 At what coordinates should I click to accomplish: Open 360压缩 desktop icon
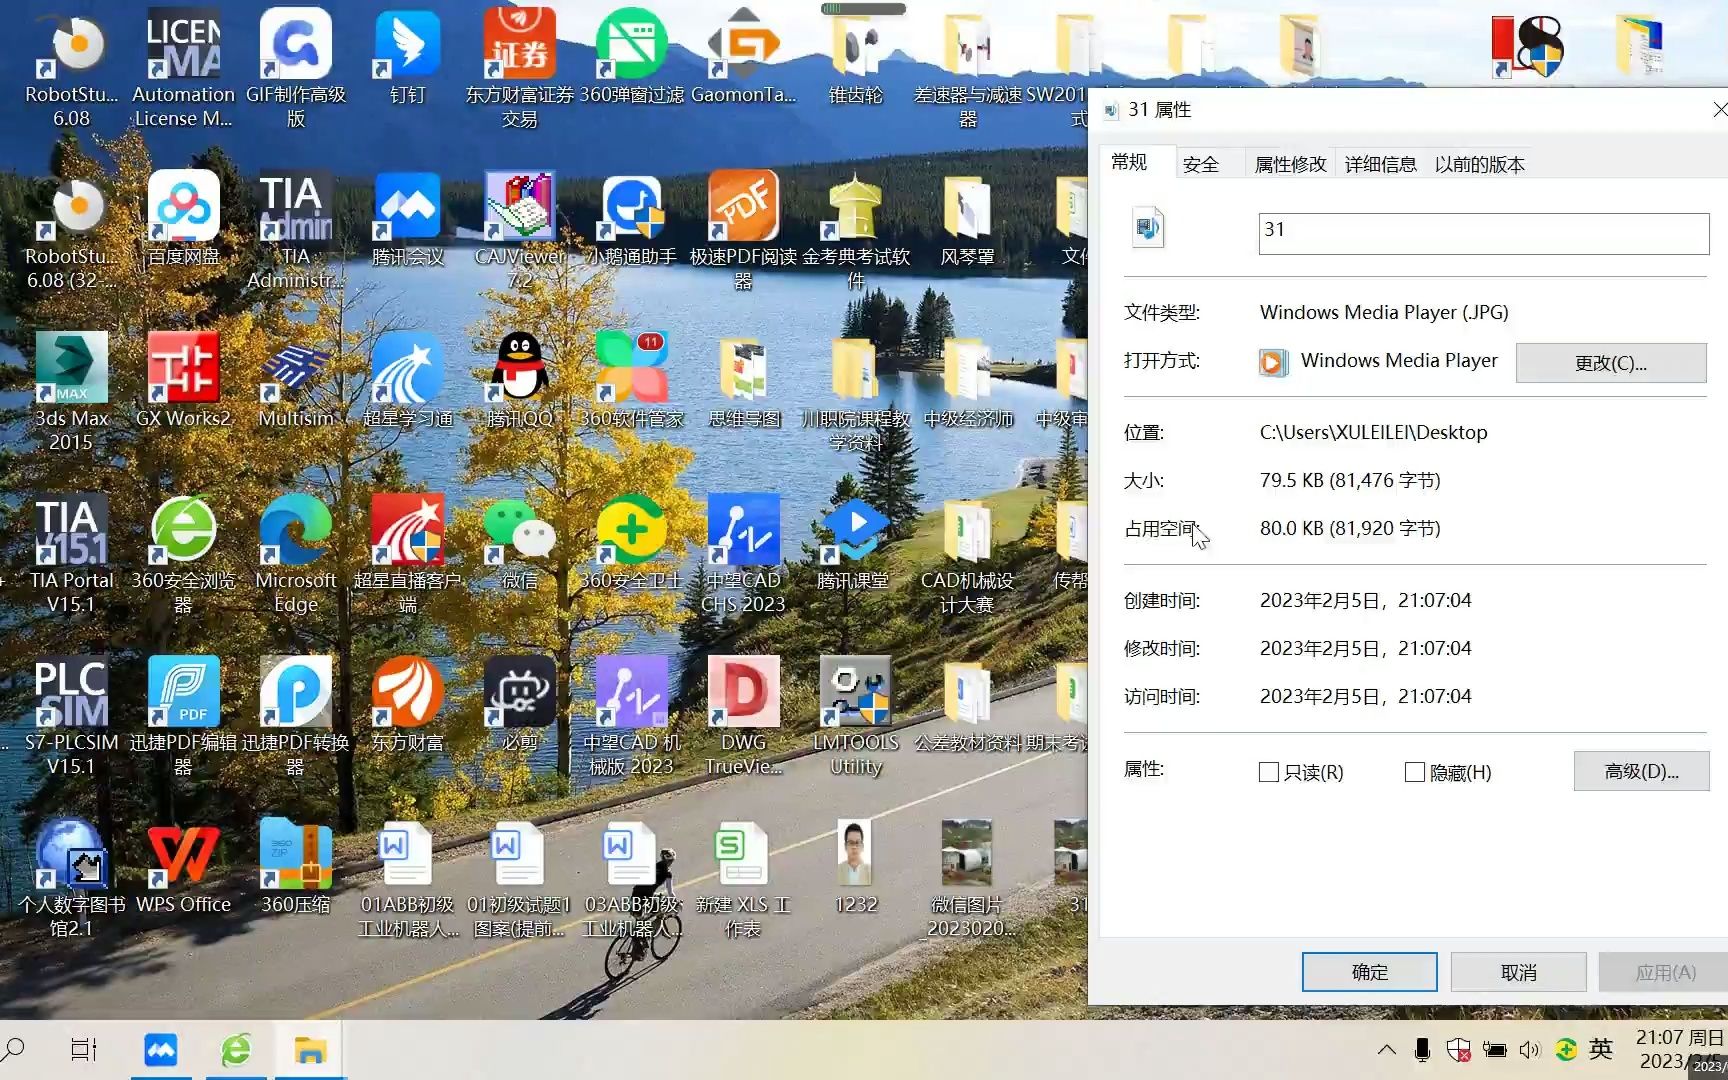[x=295, y=866]
